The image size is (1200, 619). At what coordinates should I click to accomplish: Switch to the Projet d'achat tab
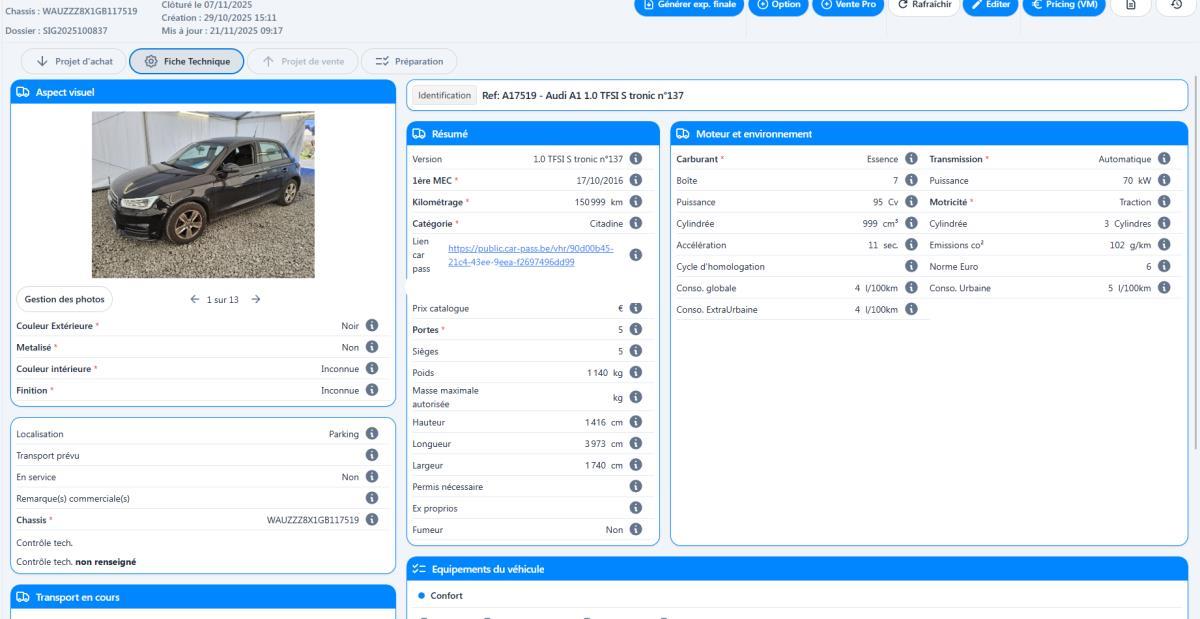73,61
